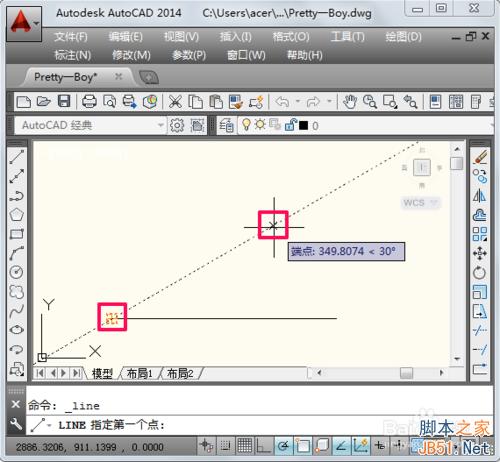This screenshot has width=500, height=462.
Task: Select the Arc tool
Action: click(x=16, y=253)
